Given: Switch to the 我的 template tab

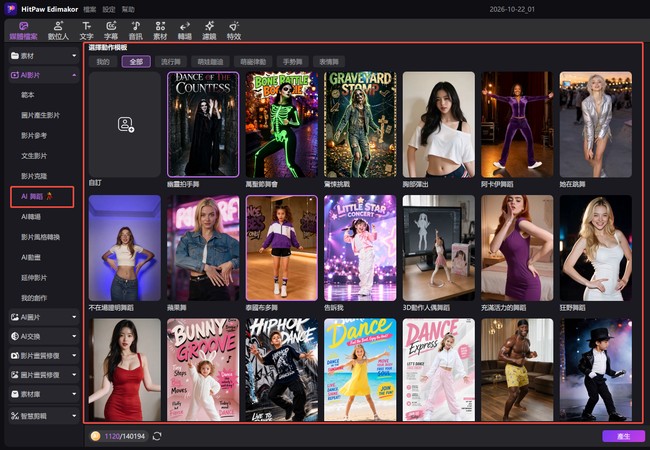Looking at the screenshot, I should coord(103,62).
